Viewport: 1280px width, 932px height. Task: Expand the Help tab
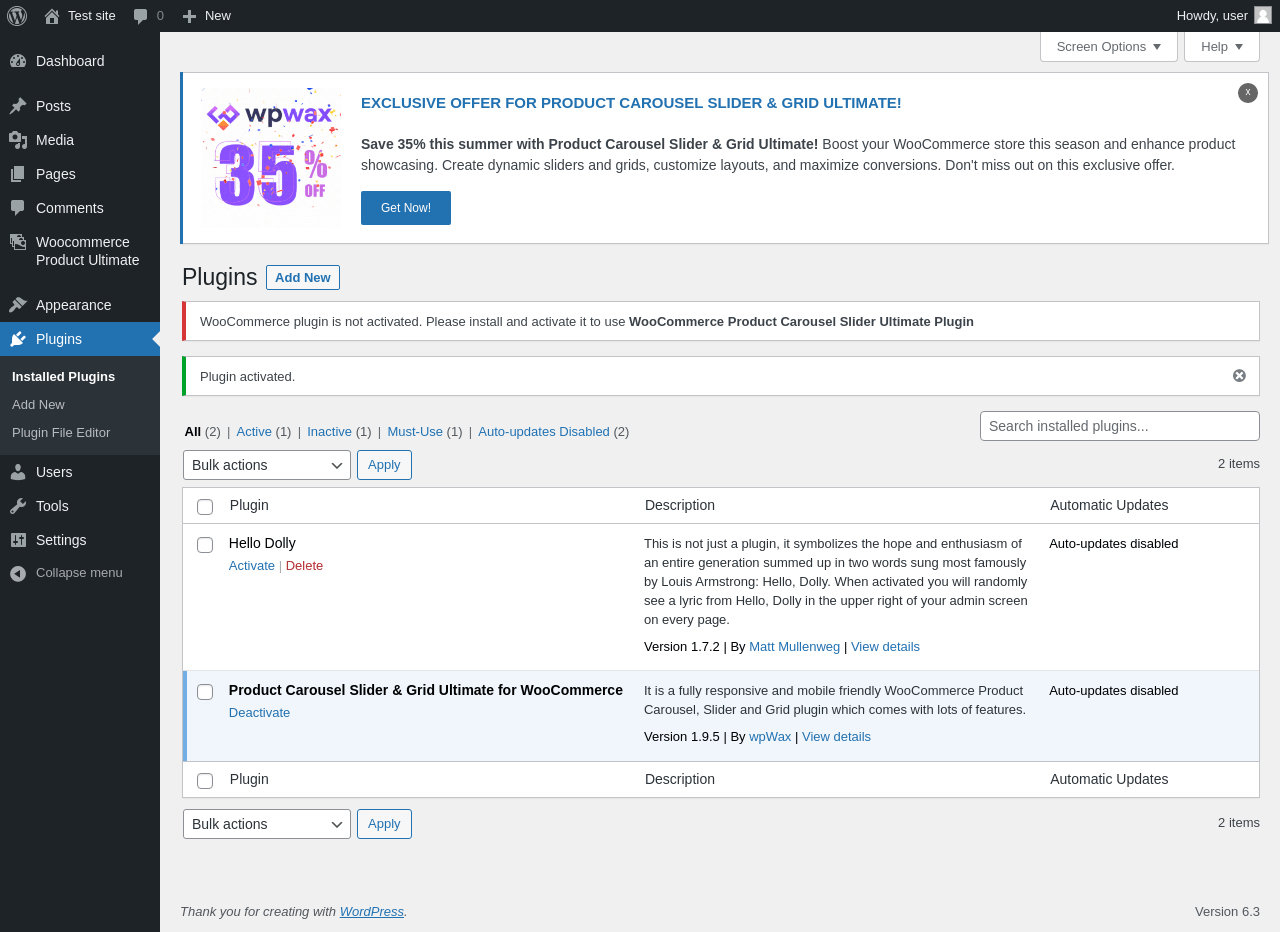click(x=1222, y=46)
